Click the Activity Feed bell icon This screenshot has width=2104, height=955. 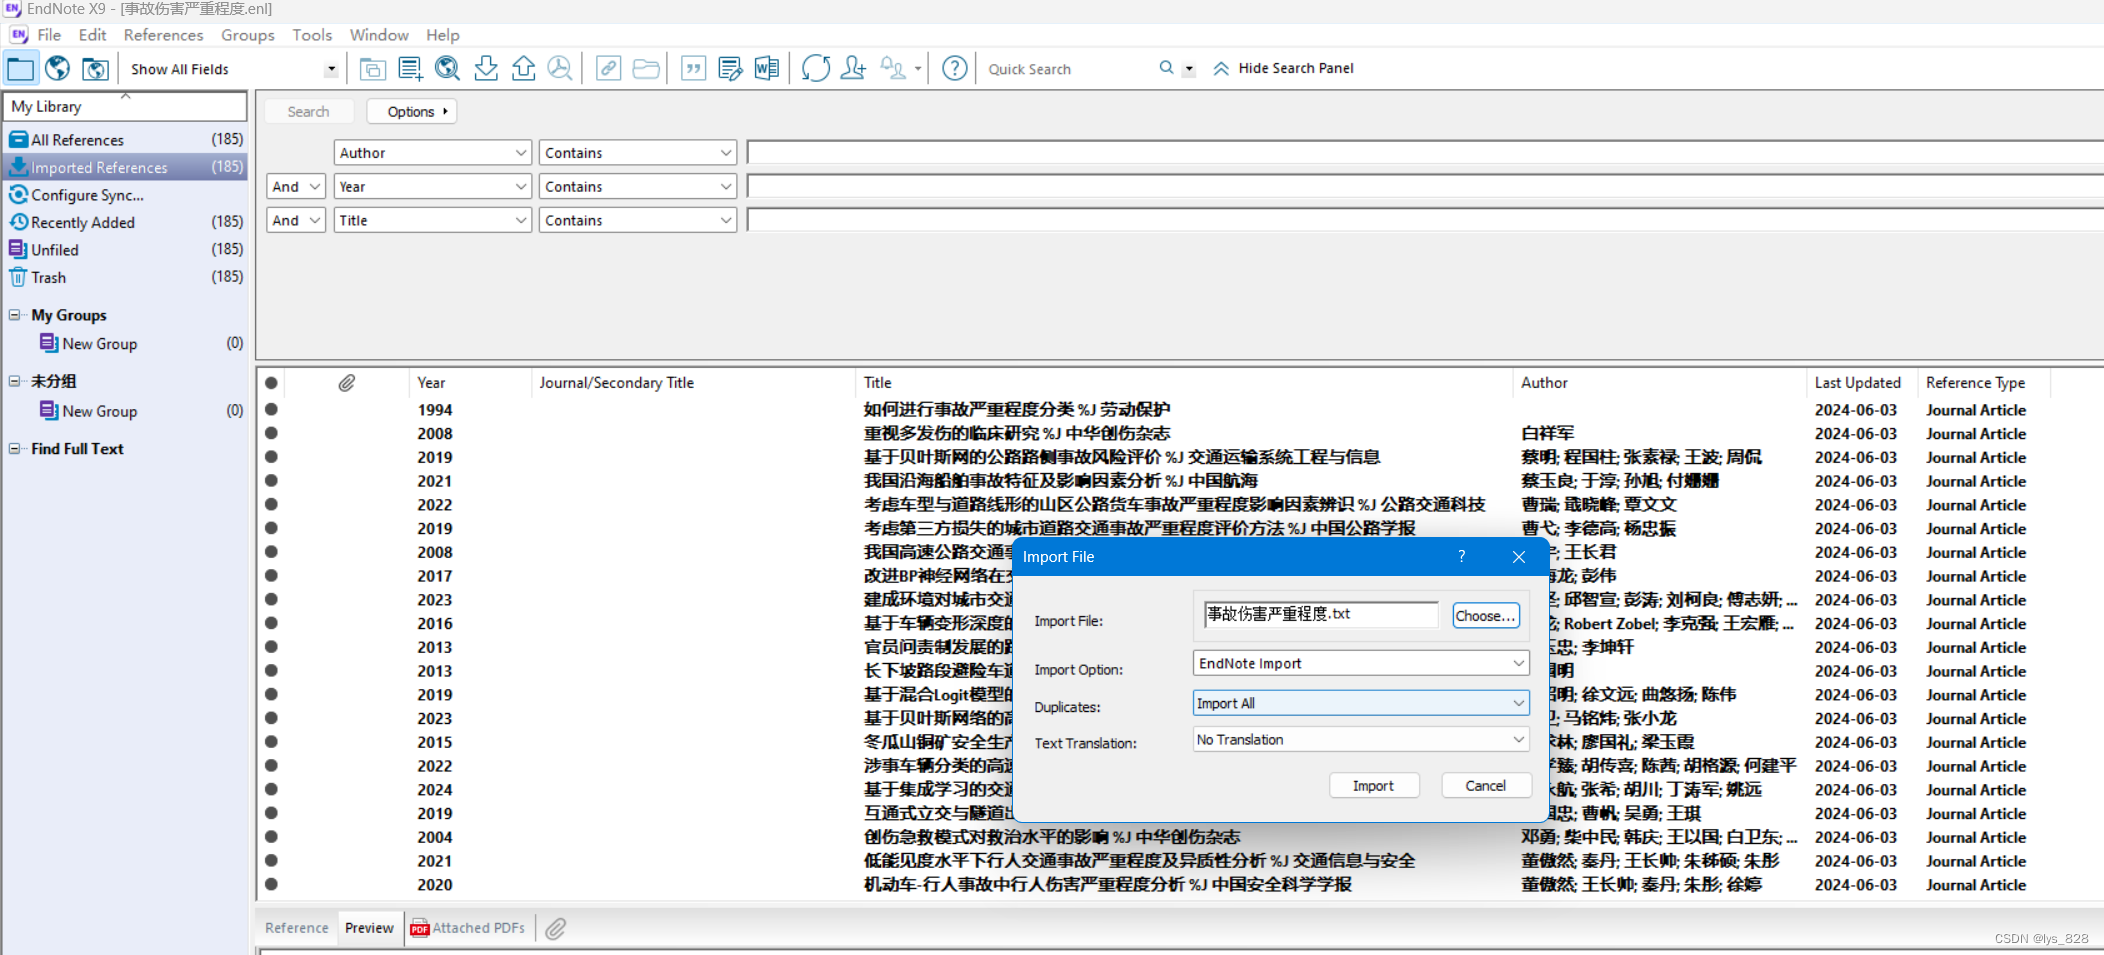tap(892, 69)
